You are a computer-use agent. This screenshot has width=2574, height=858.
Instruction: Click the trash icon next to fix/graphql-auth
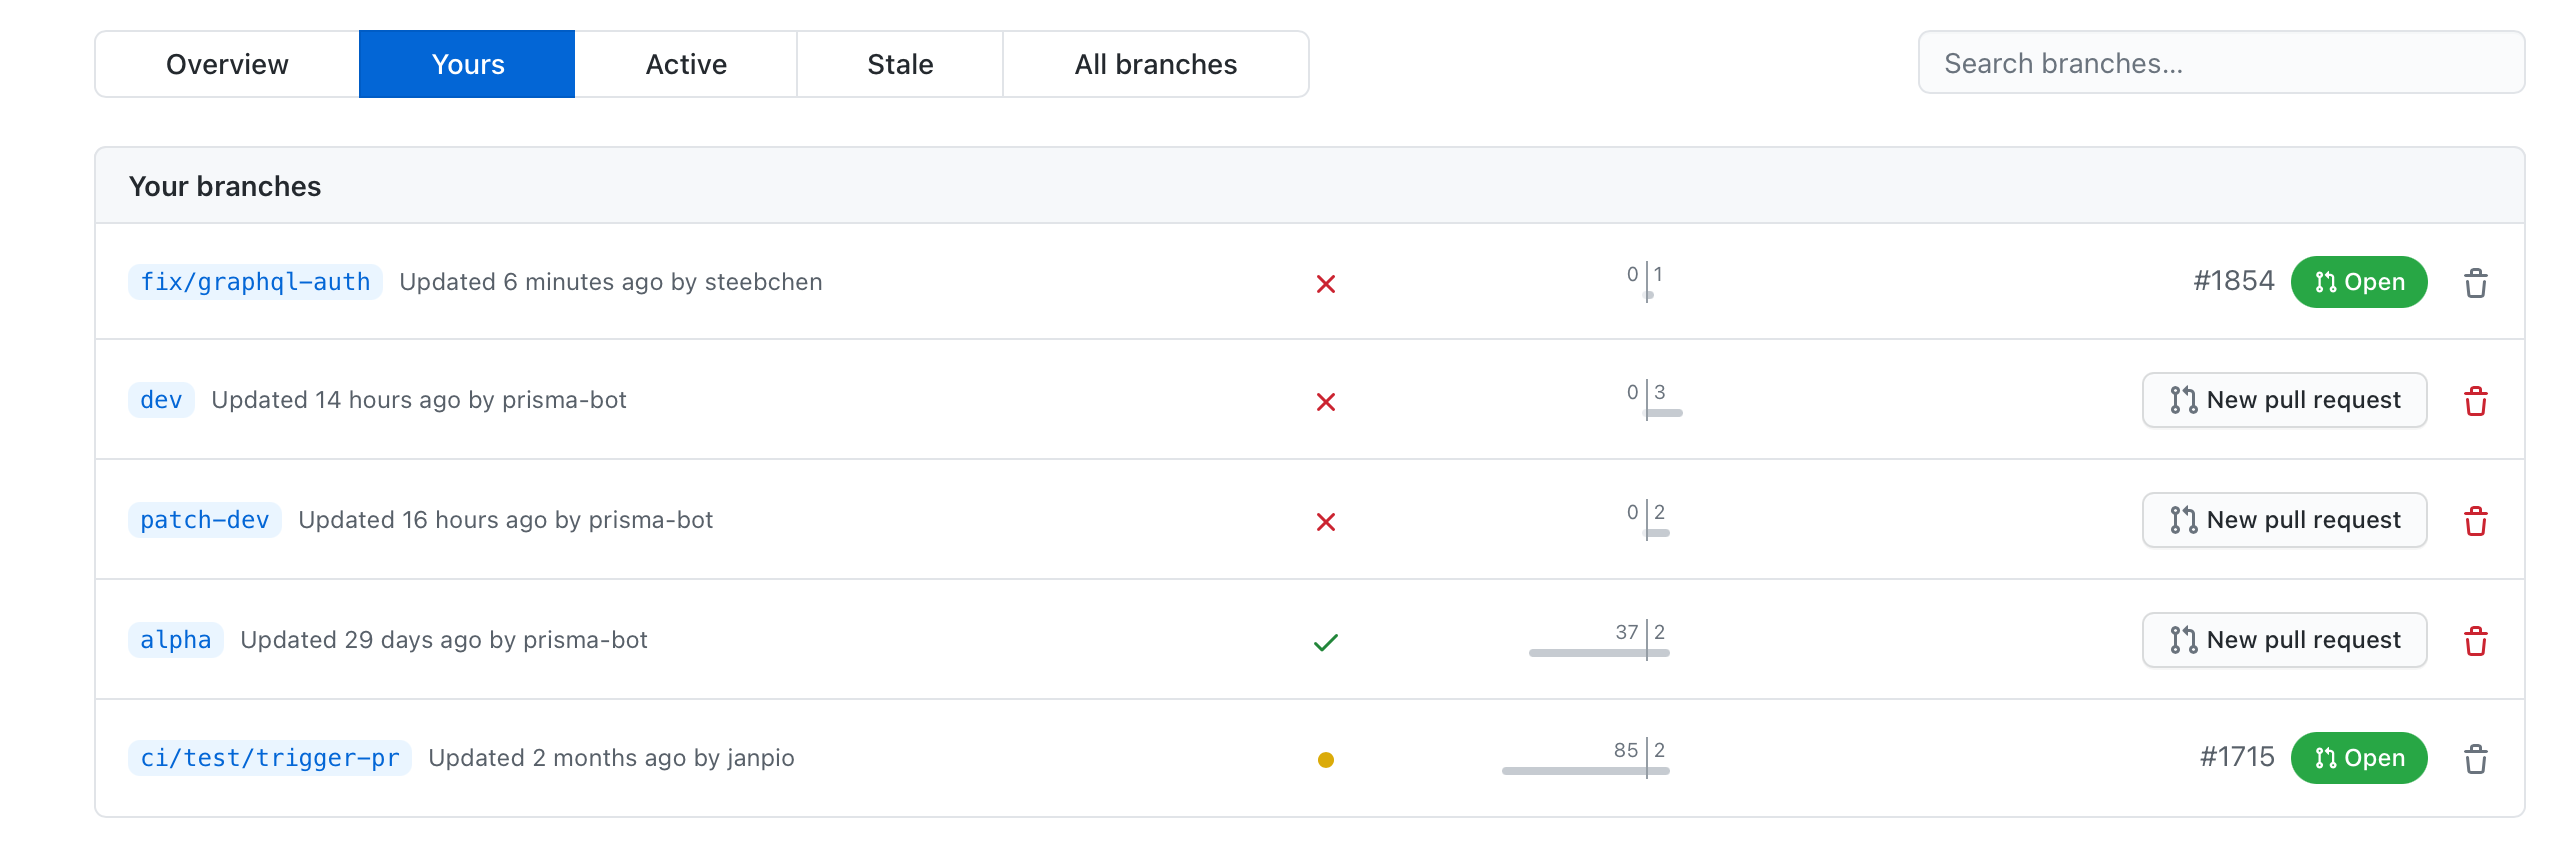[2477, 282]
